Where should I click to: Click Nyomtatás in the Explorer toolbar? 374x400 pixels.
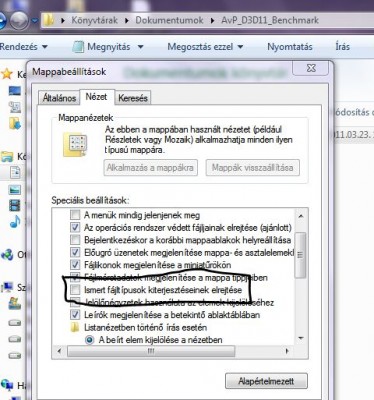pyautogui.click(x=290, y=47)
